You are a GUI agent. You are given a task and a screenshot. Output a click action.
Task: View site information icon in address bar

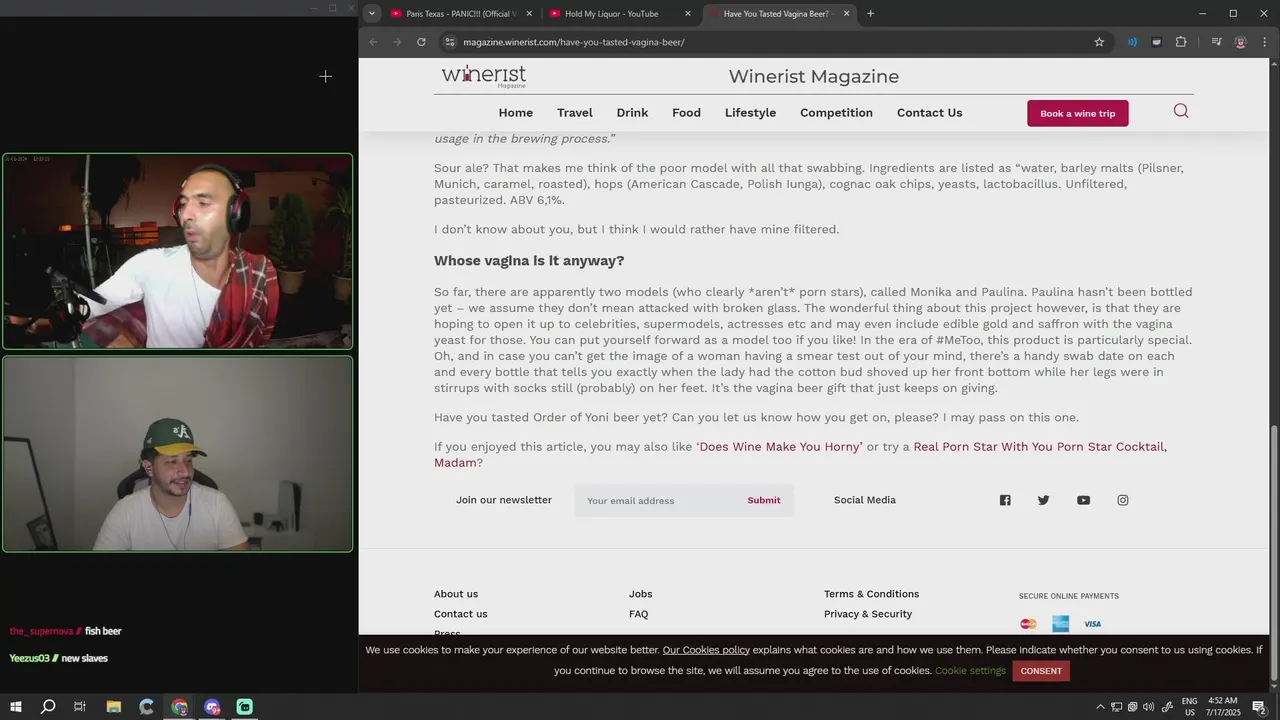pyautogui.click(x=450, y=42)
